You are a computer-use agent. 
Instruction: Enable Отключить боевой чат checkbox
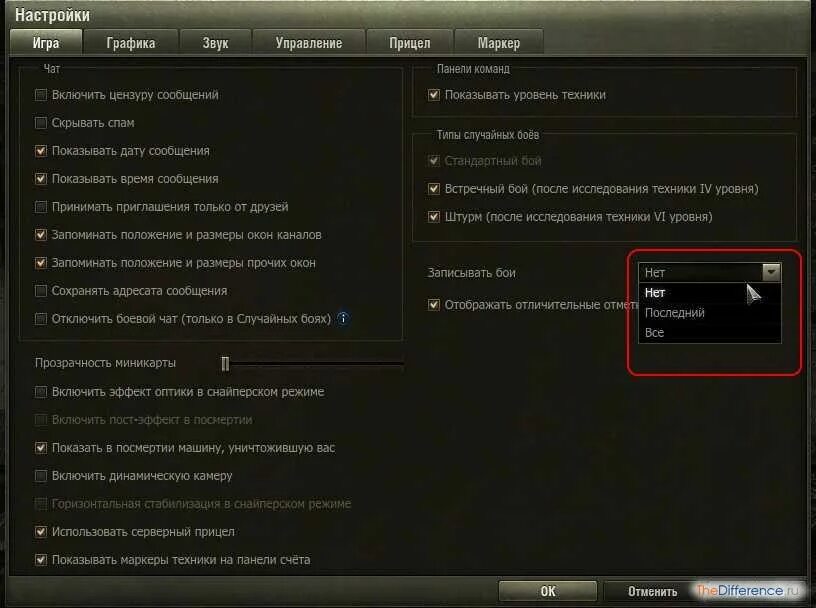tap(41, 319)
